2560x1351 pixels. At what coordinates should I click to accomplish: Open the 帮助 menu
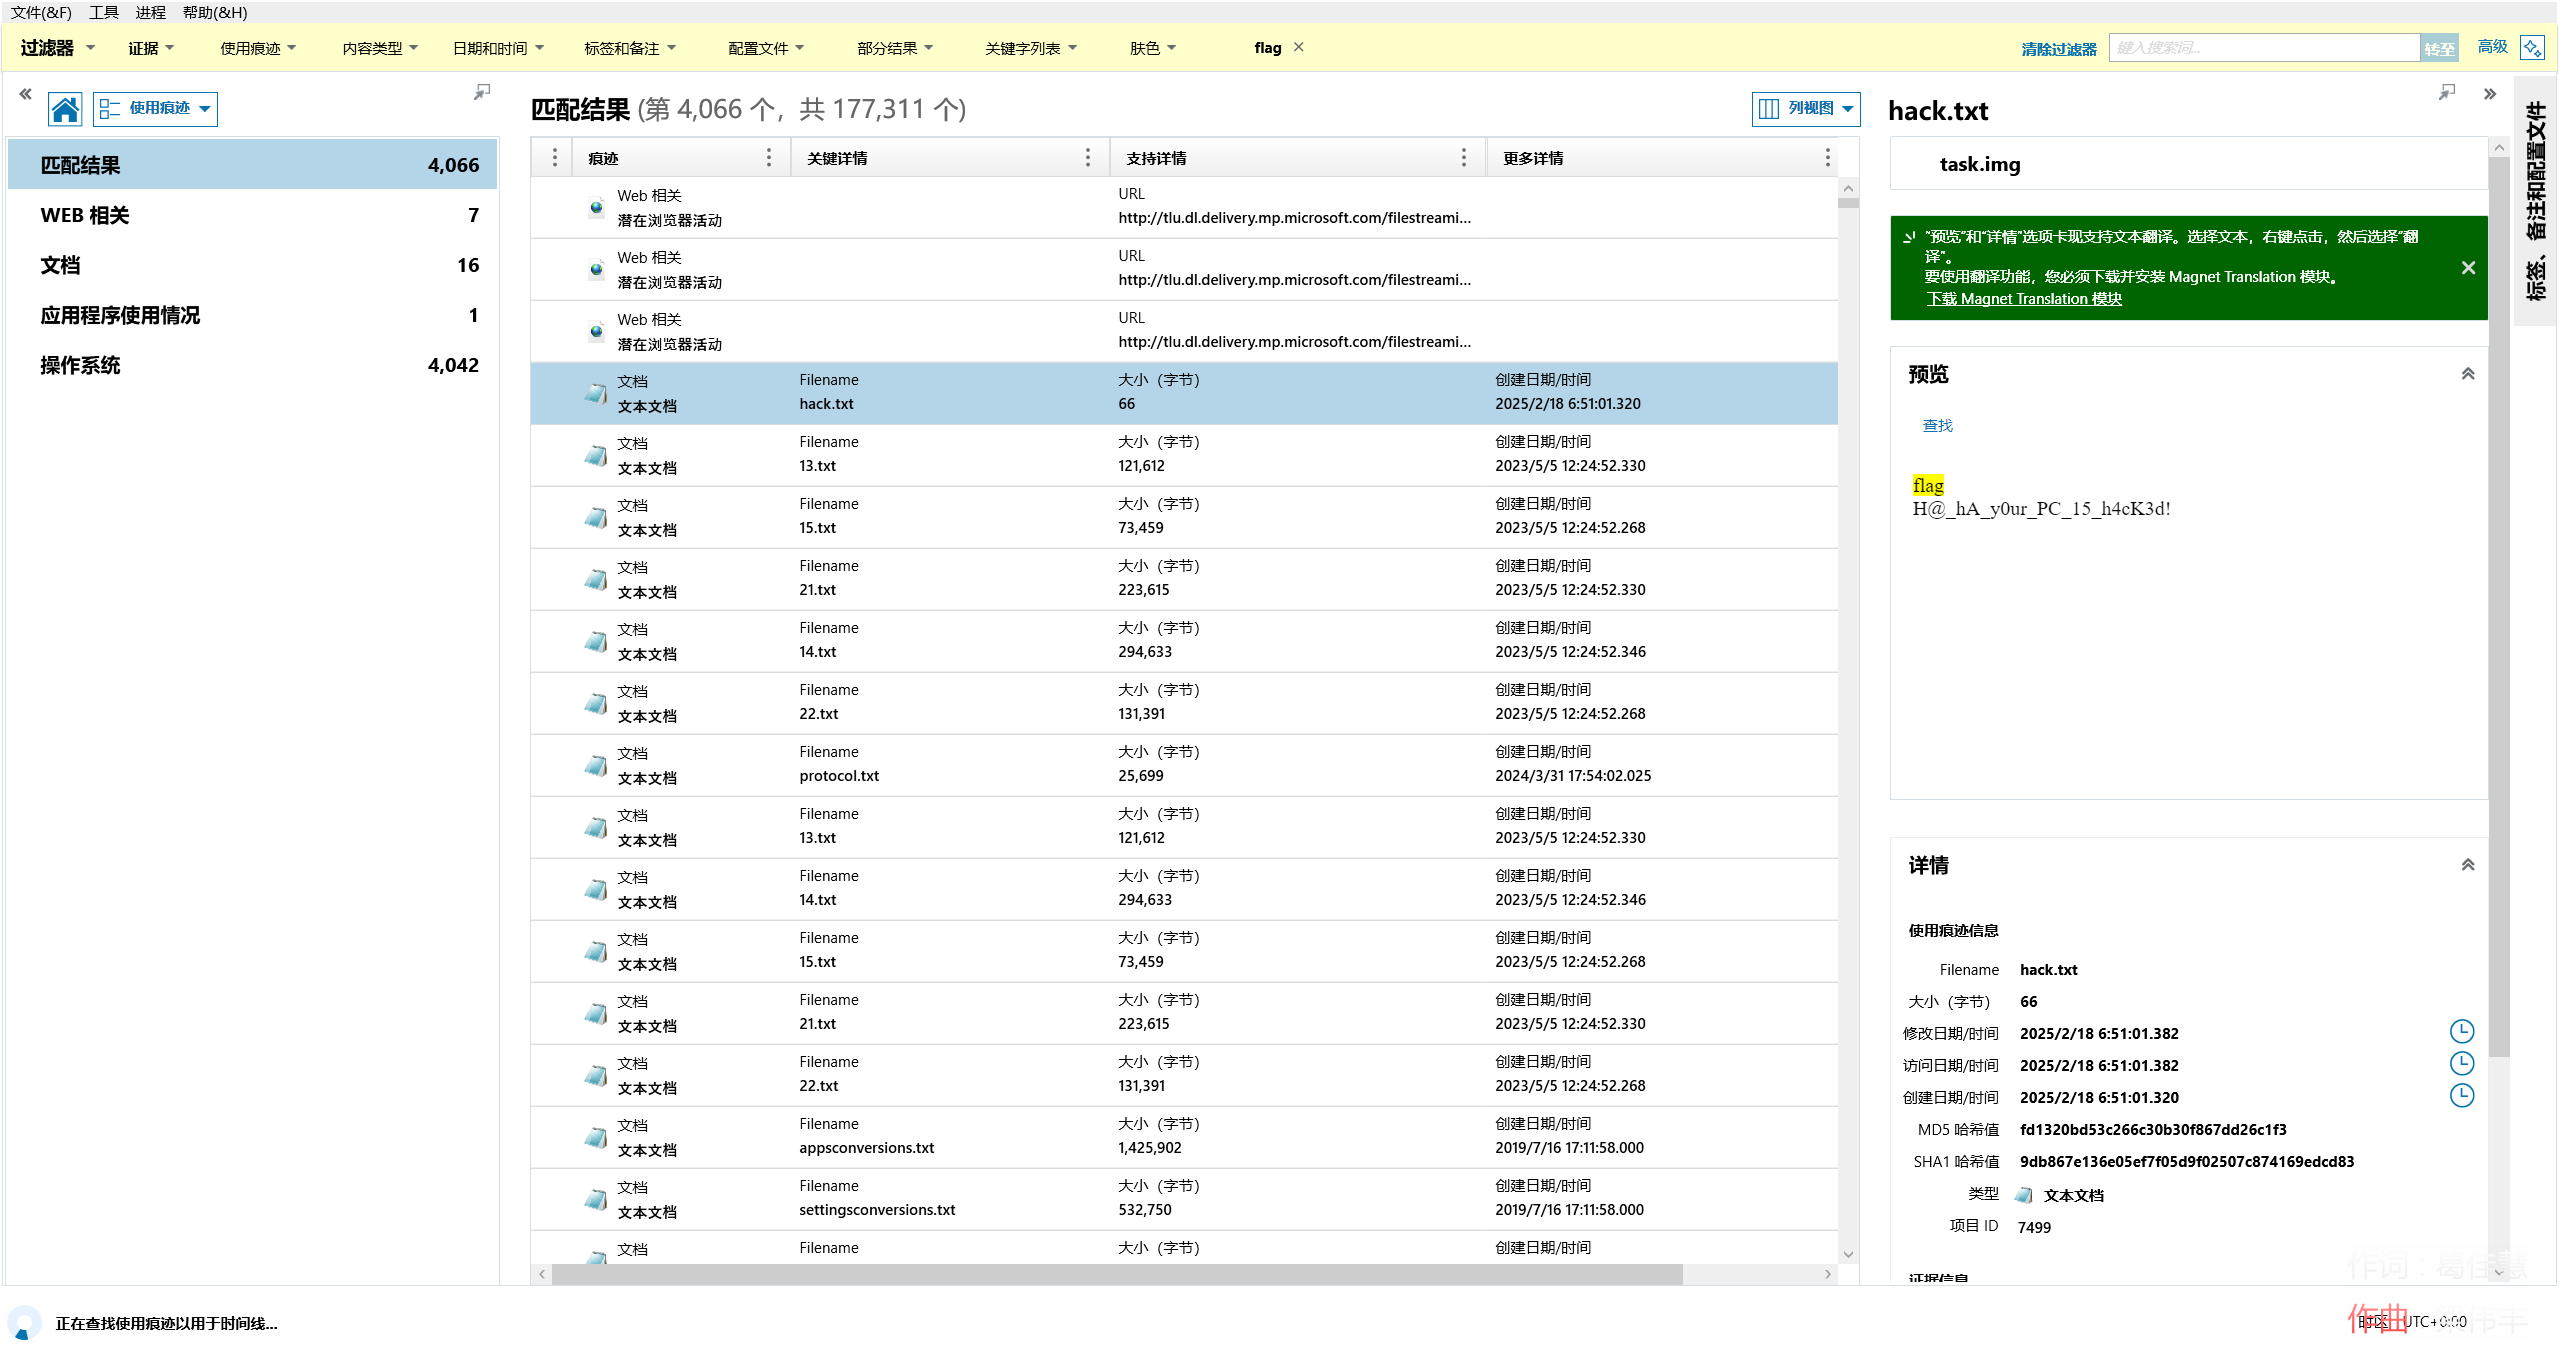coord(215,12)
